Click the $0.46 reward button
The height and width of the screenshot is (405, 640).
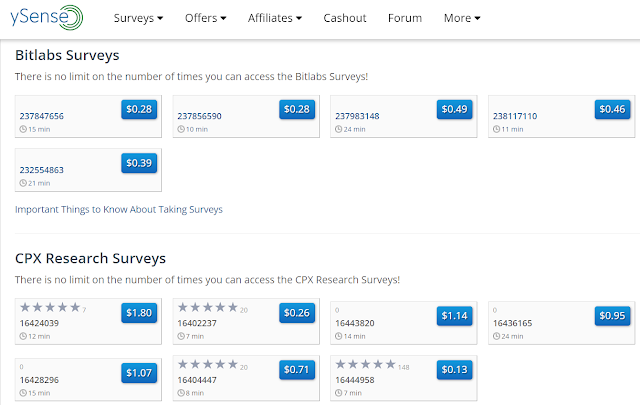[612, 109]
